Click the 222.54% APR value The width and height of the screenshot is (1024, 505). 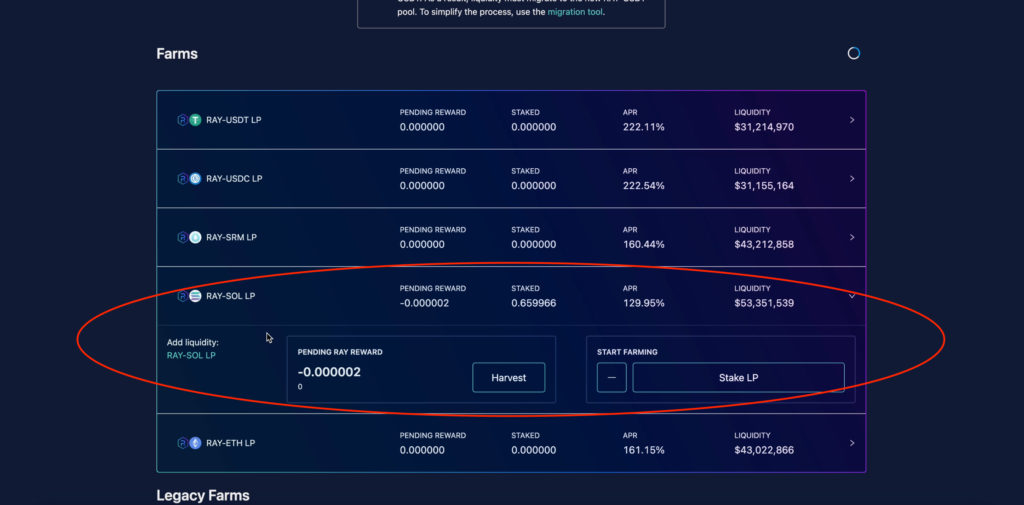(643, 186)
